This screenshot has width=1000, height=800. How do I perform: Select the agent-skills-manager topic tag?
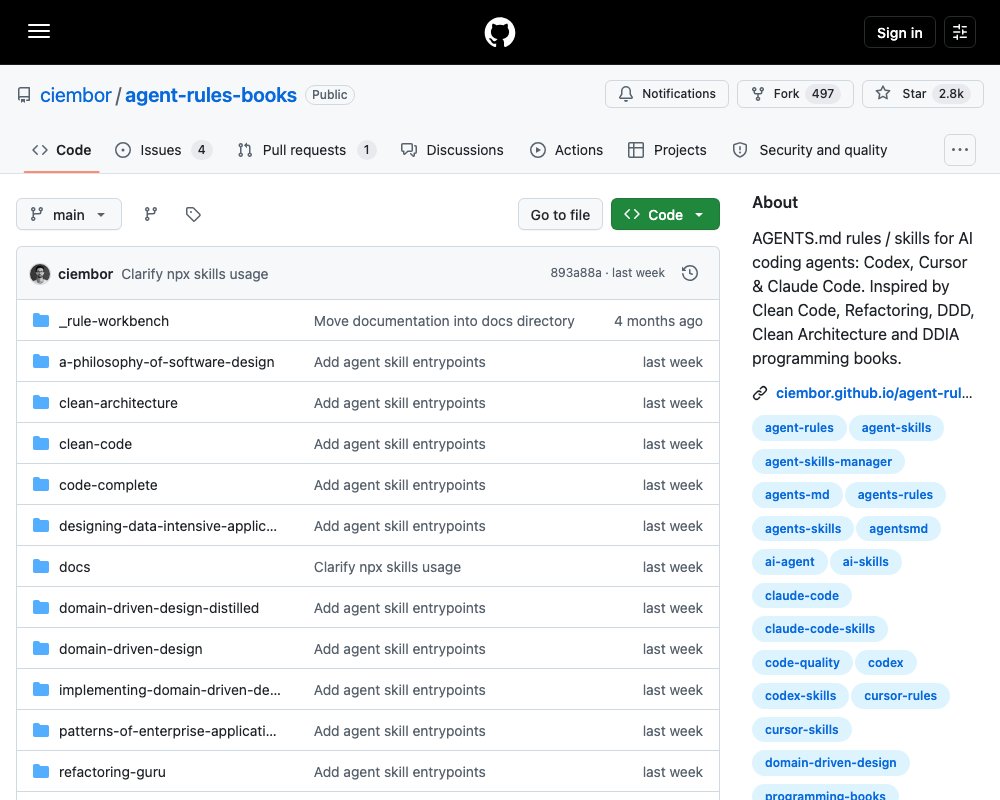(828, 462)
